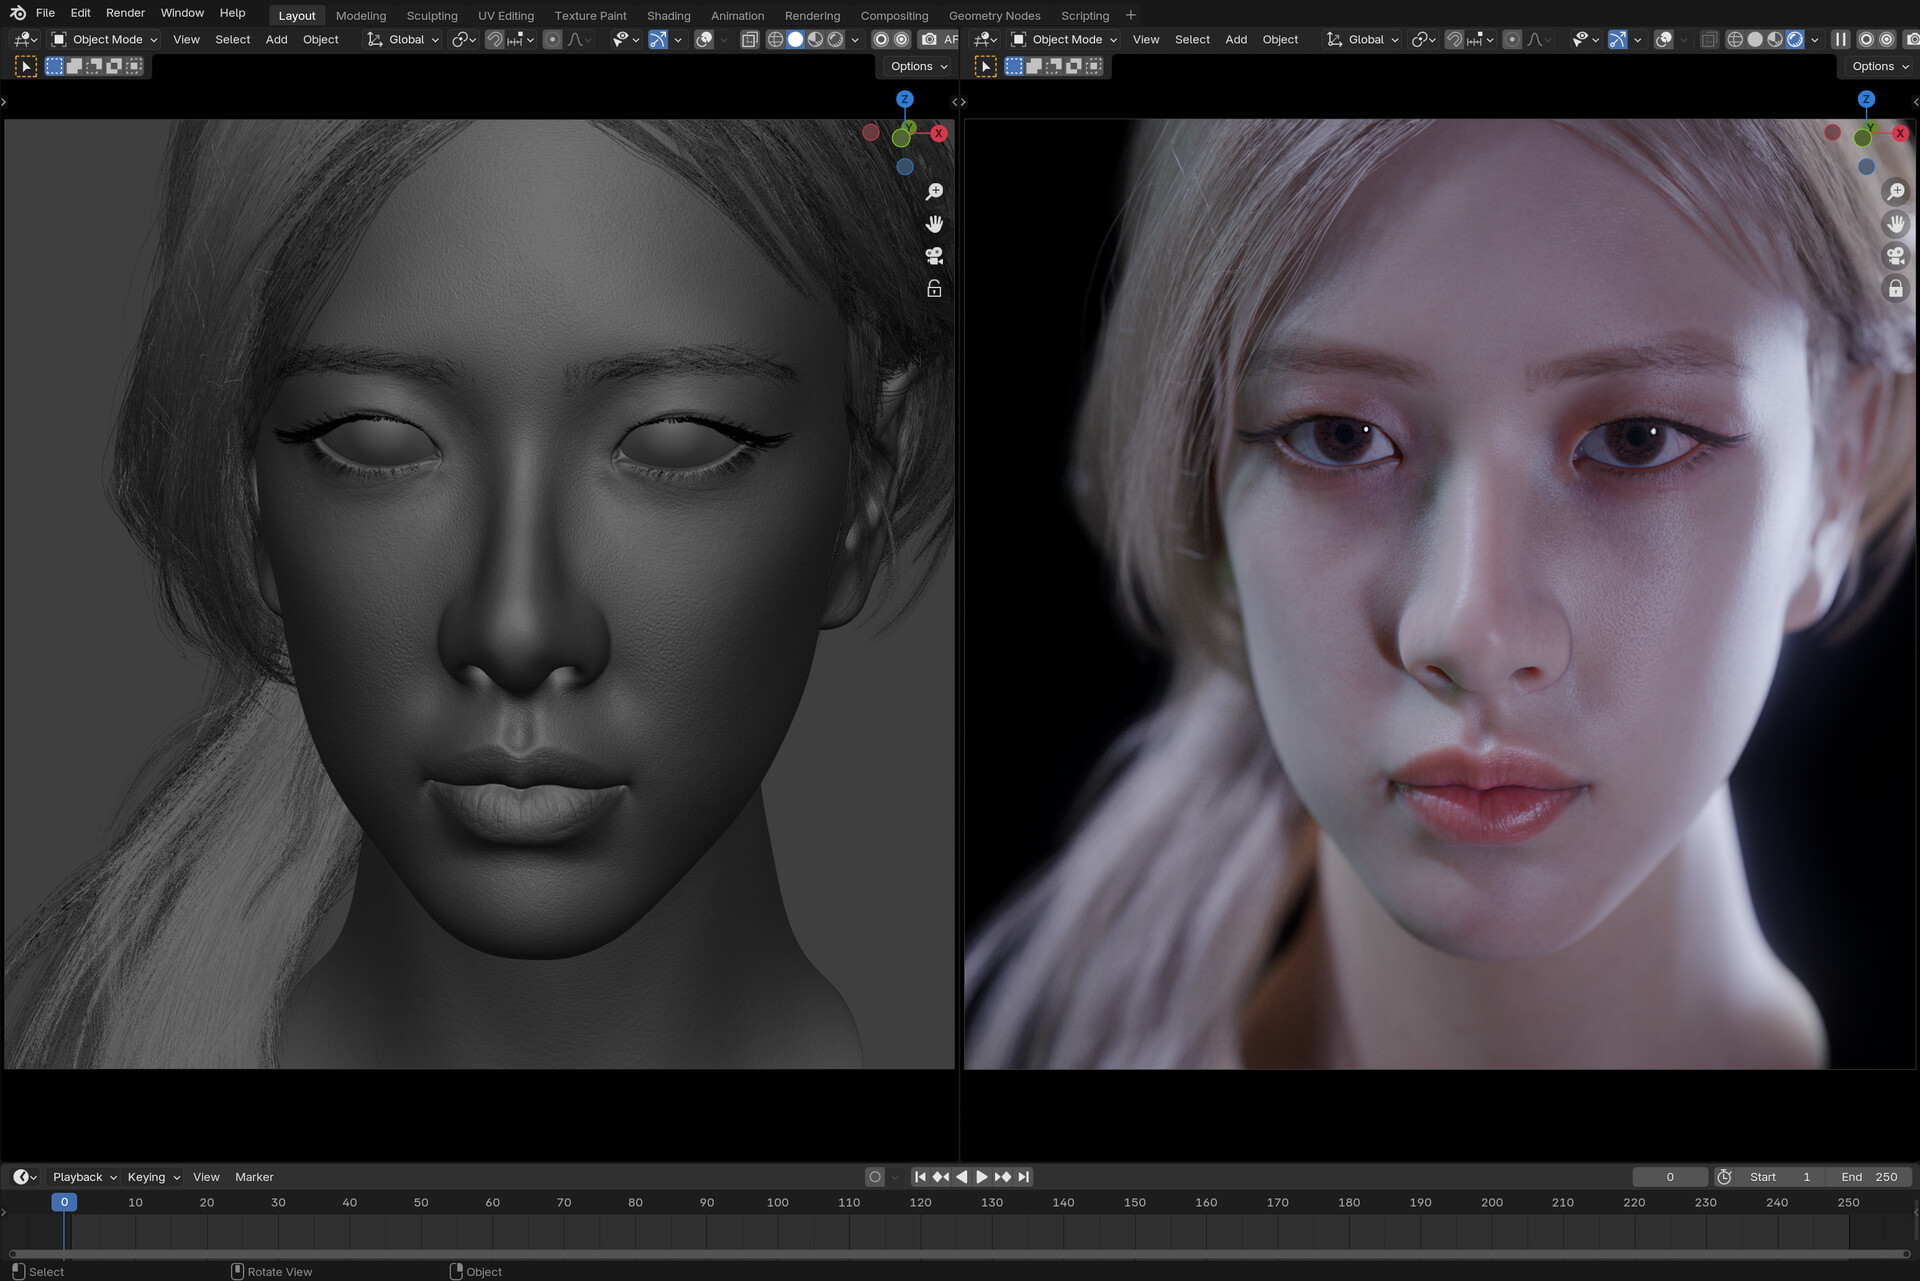This screenshot has width=1920, height=1281.
Task: Open the Playback dropdown in the timeline
Action: click(80, 1177)
